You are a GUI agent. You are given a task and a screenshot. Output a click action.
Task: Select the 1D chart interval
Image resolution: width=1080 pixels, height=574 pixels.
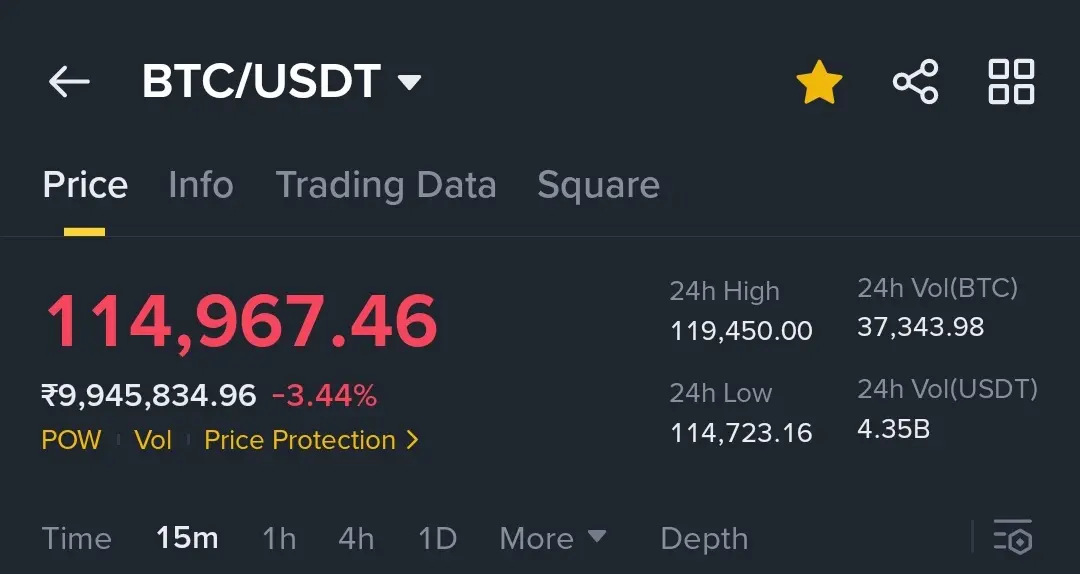[438, 538]
